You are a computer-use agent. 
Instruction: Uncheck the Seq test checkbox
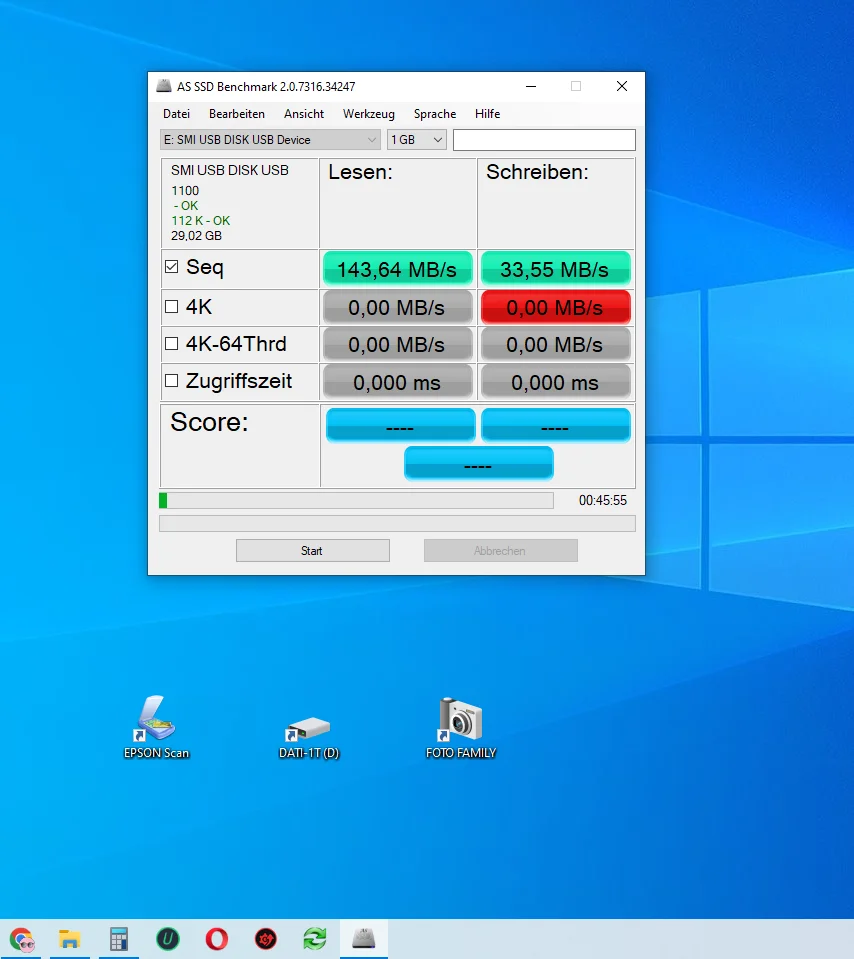(172, 267)
